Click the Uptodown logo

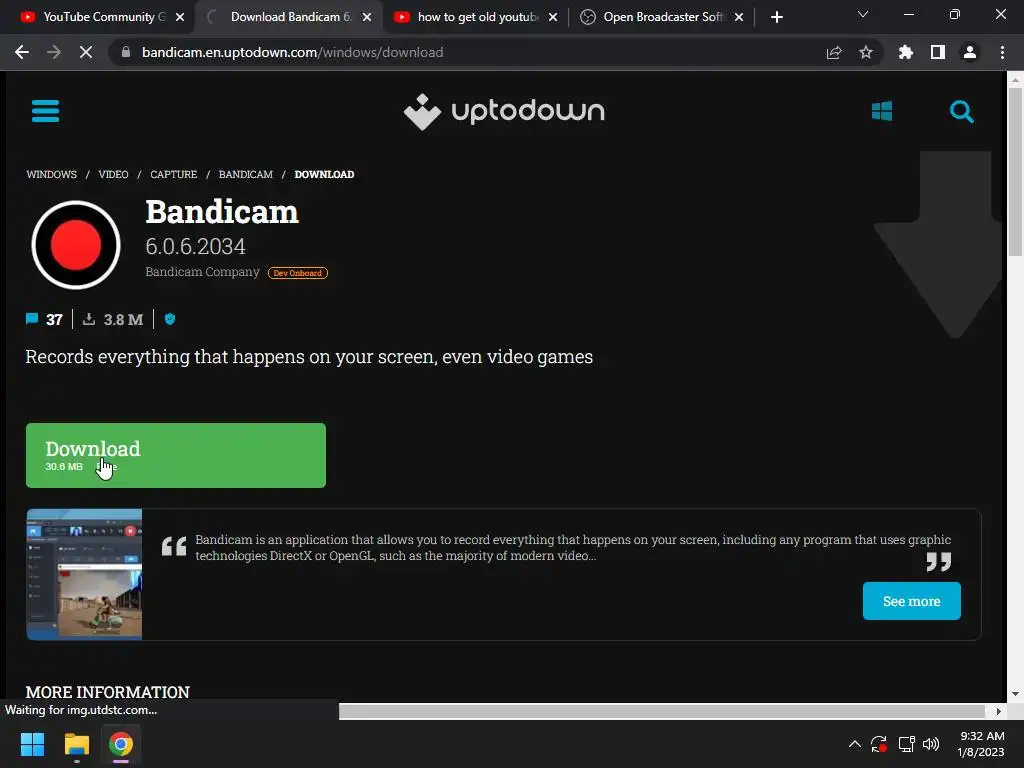point(504,112)
